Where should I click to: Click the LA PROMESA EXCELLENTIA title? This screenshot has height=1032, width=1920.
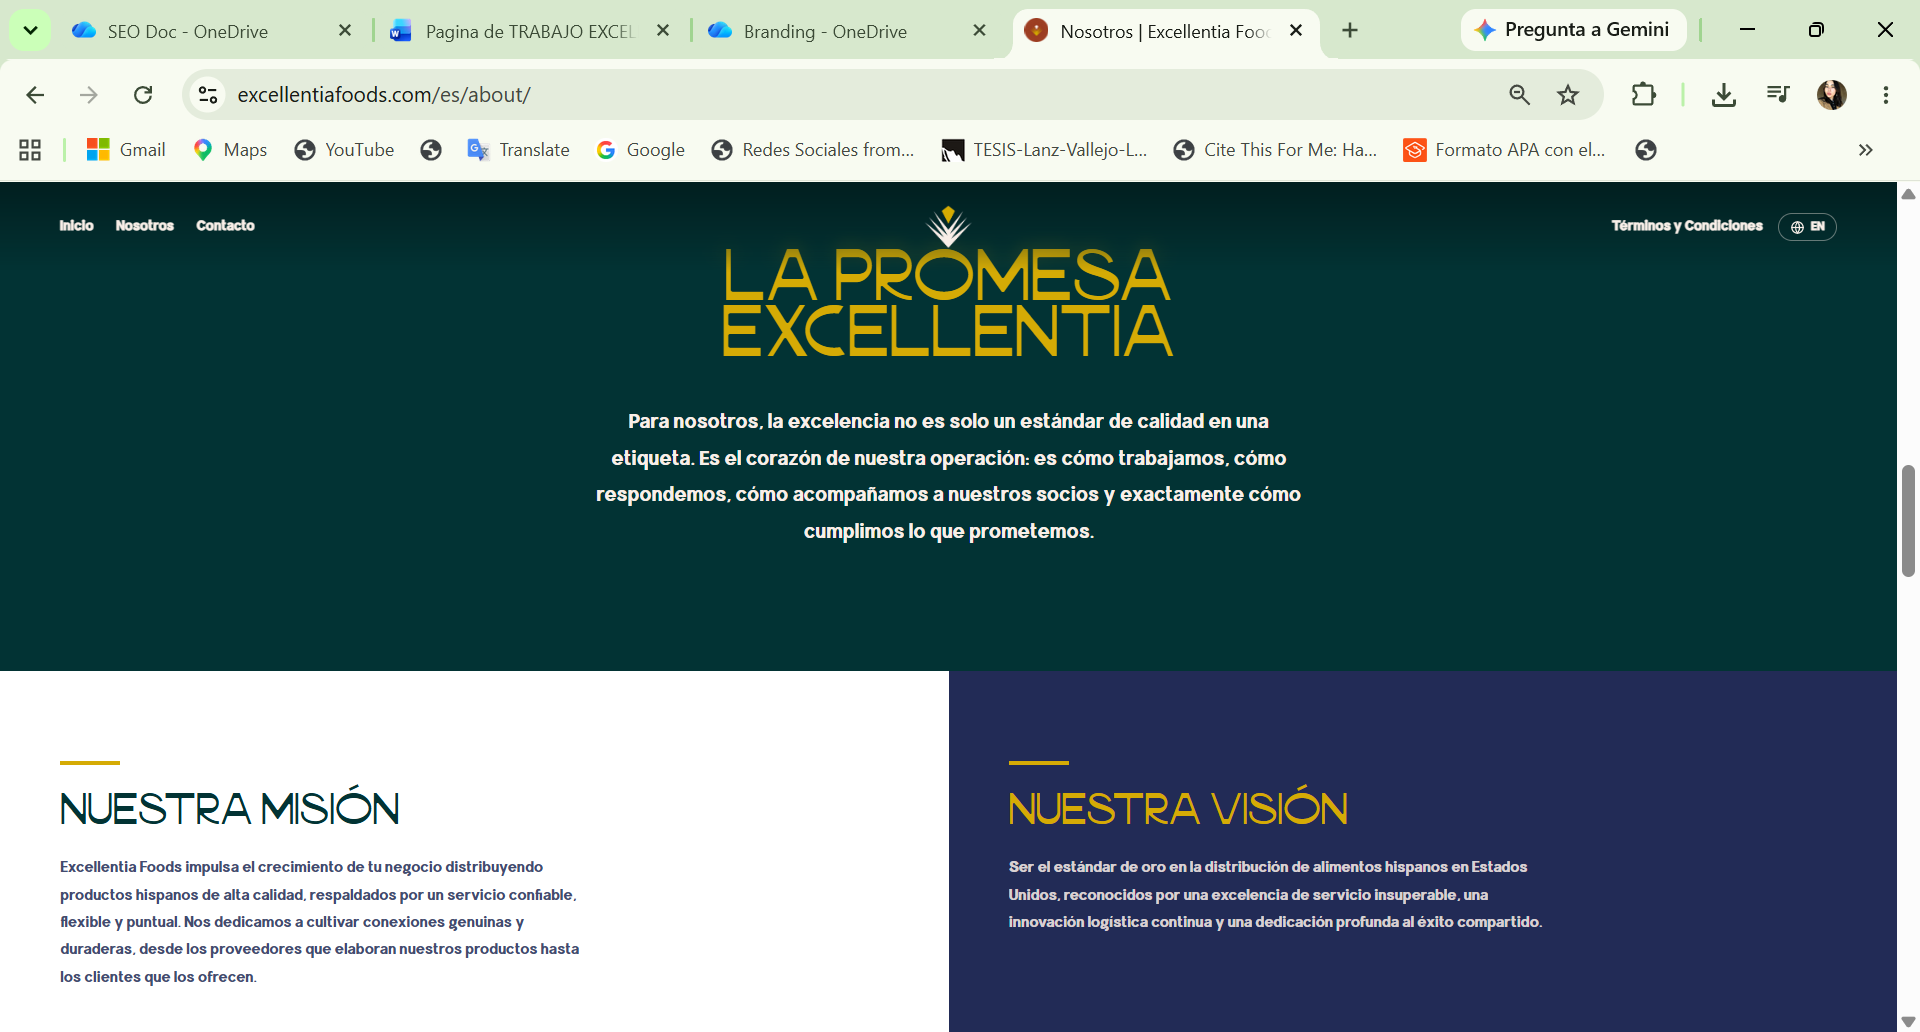click(948, 303)
